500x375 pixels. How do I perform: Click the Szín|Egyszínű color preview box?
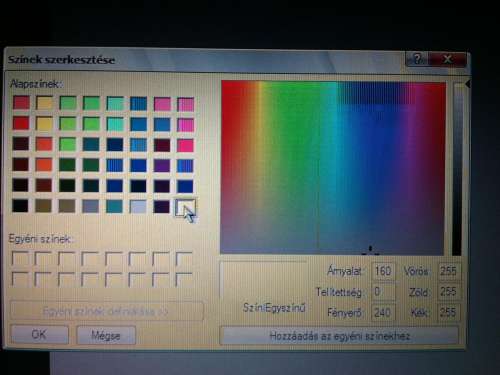tap(263, 280)
